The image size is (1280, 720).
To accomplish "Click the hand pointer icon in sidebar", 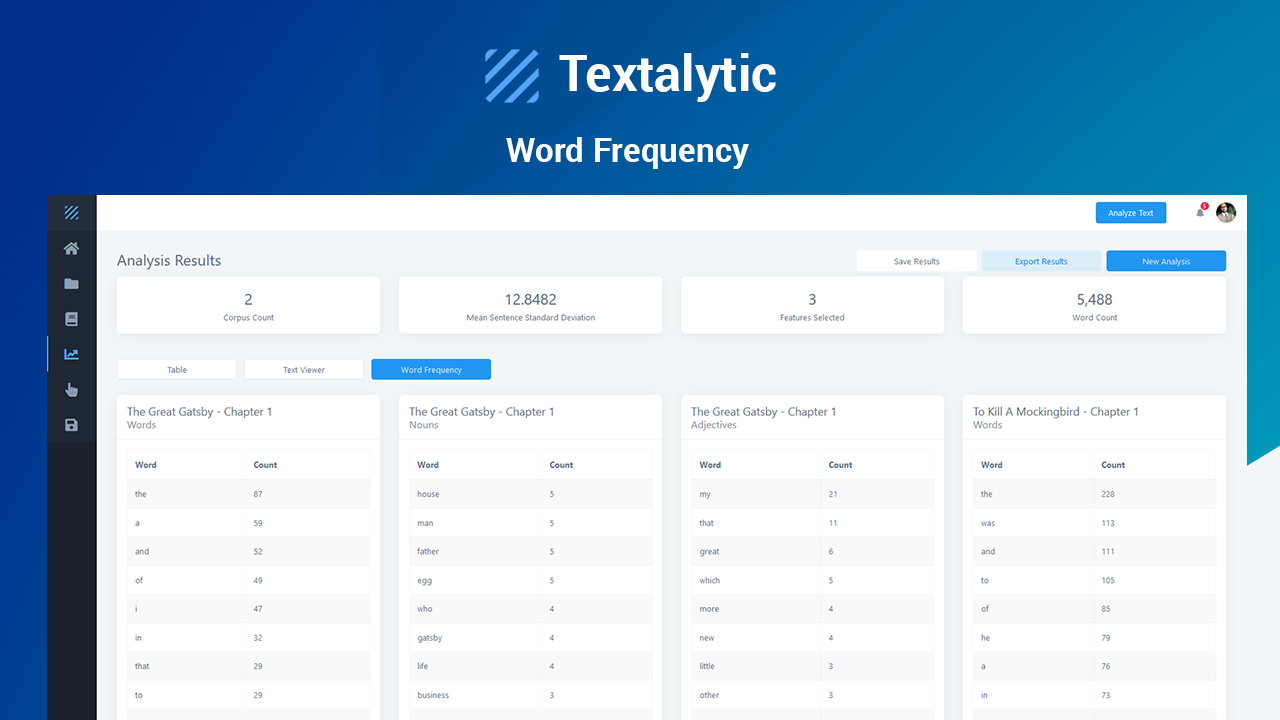I will 71,389.
